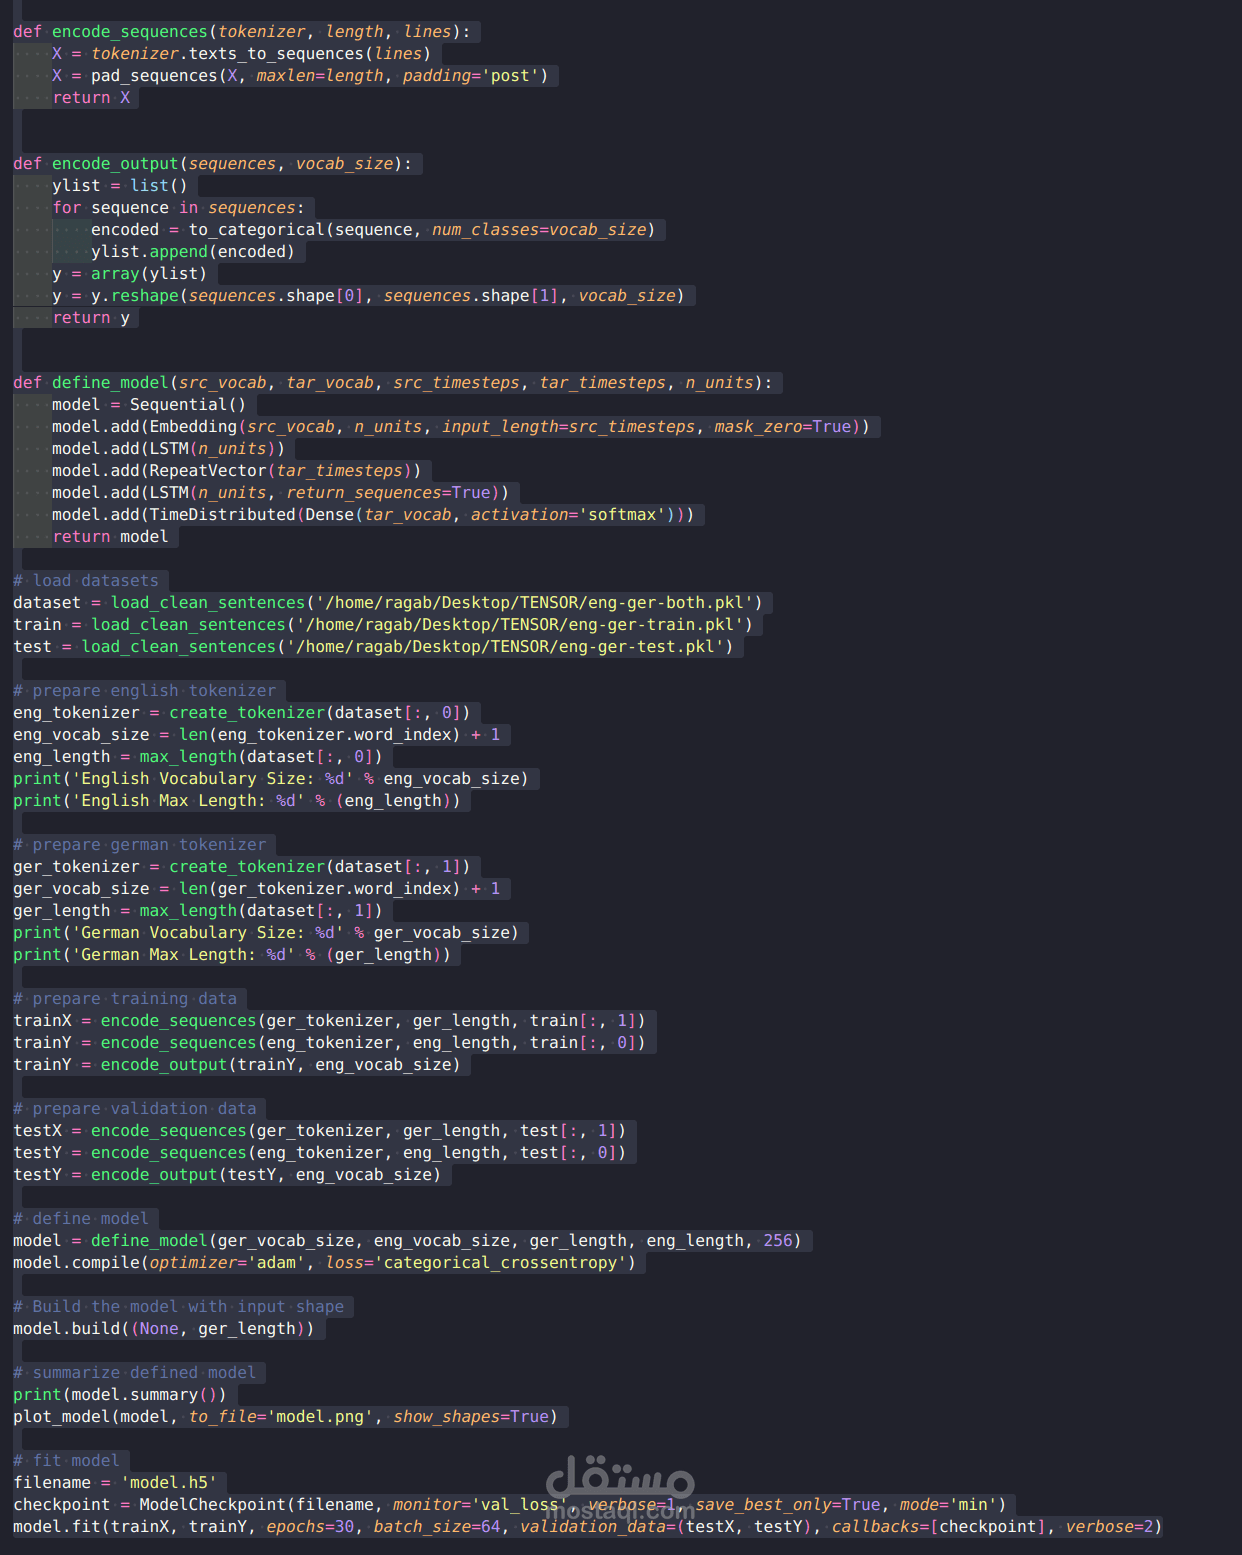Click the print 'English Max Length' line
The width and height of the screenshot is (1242, 1555).
coord(237,801)
